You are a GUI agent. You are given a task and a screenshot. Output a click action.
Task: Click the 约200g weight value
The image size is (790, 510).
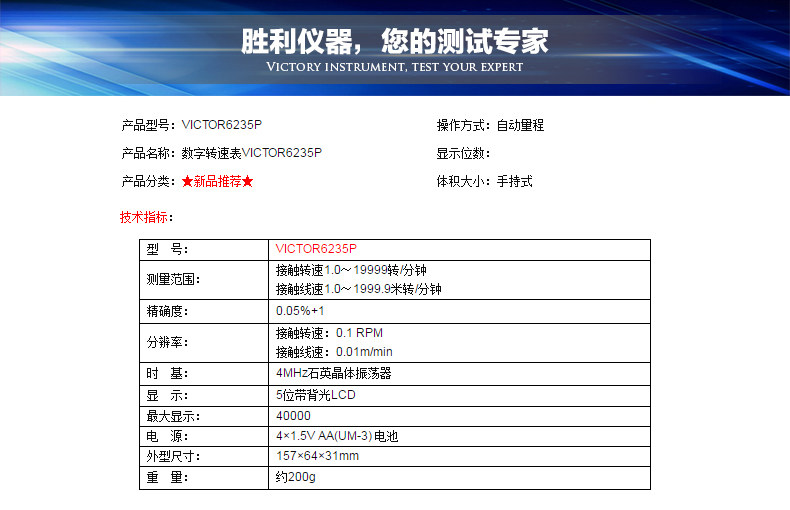pyautogui.click(x=295, y=477)
